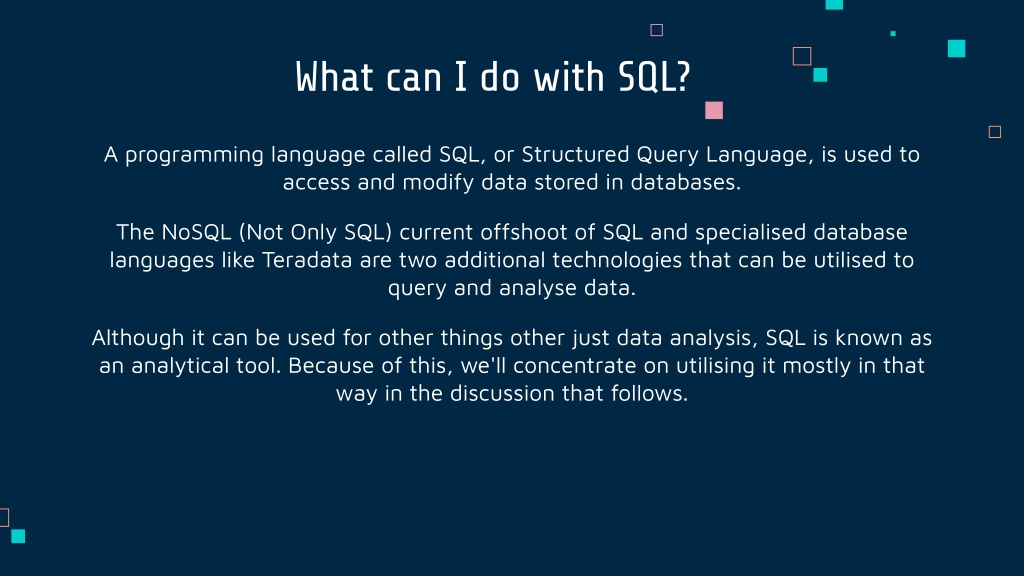Click the text 'way in the discussion that follows.'
Viewport: 1024px width, 576px height.
coord(512,394)
